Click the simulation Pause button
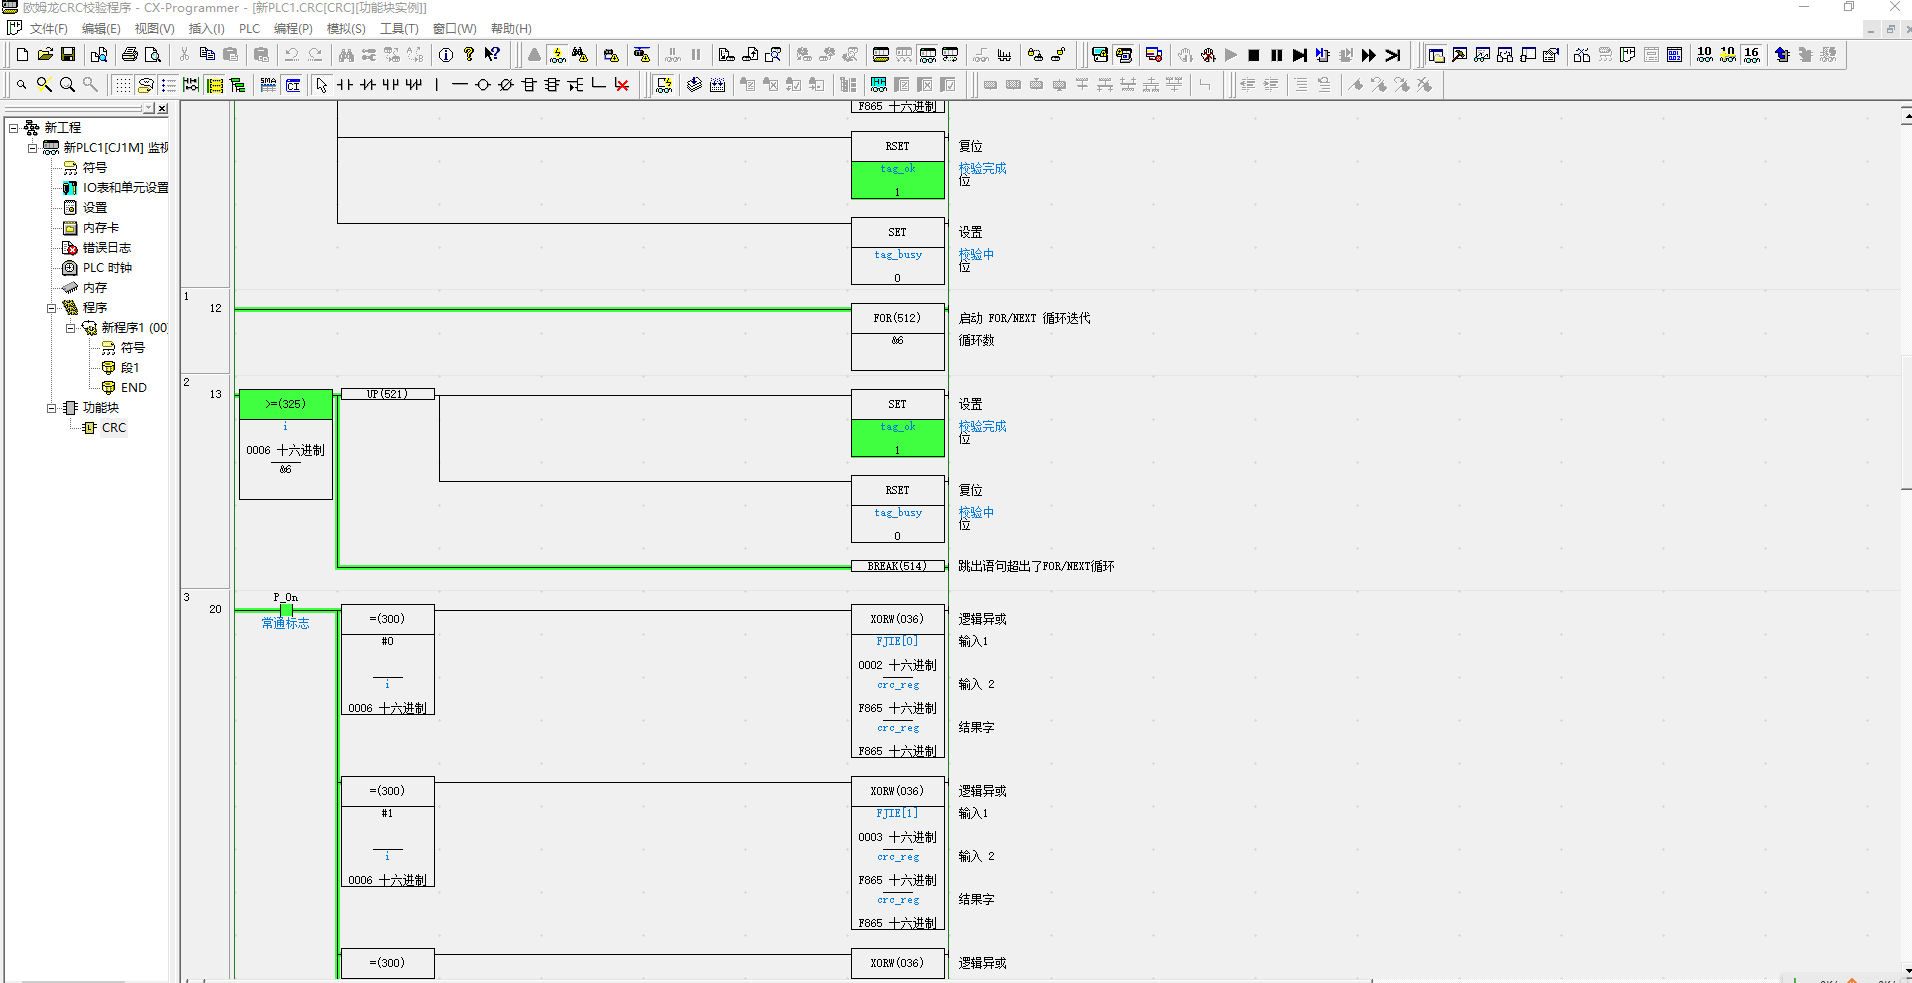 pyautogui.click(x=1277, y=55)
